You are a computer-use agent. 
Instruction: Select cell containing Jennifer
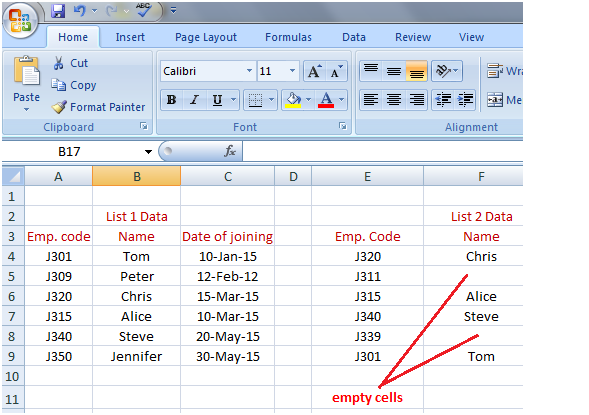(x=136, y=356)
